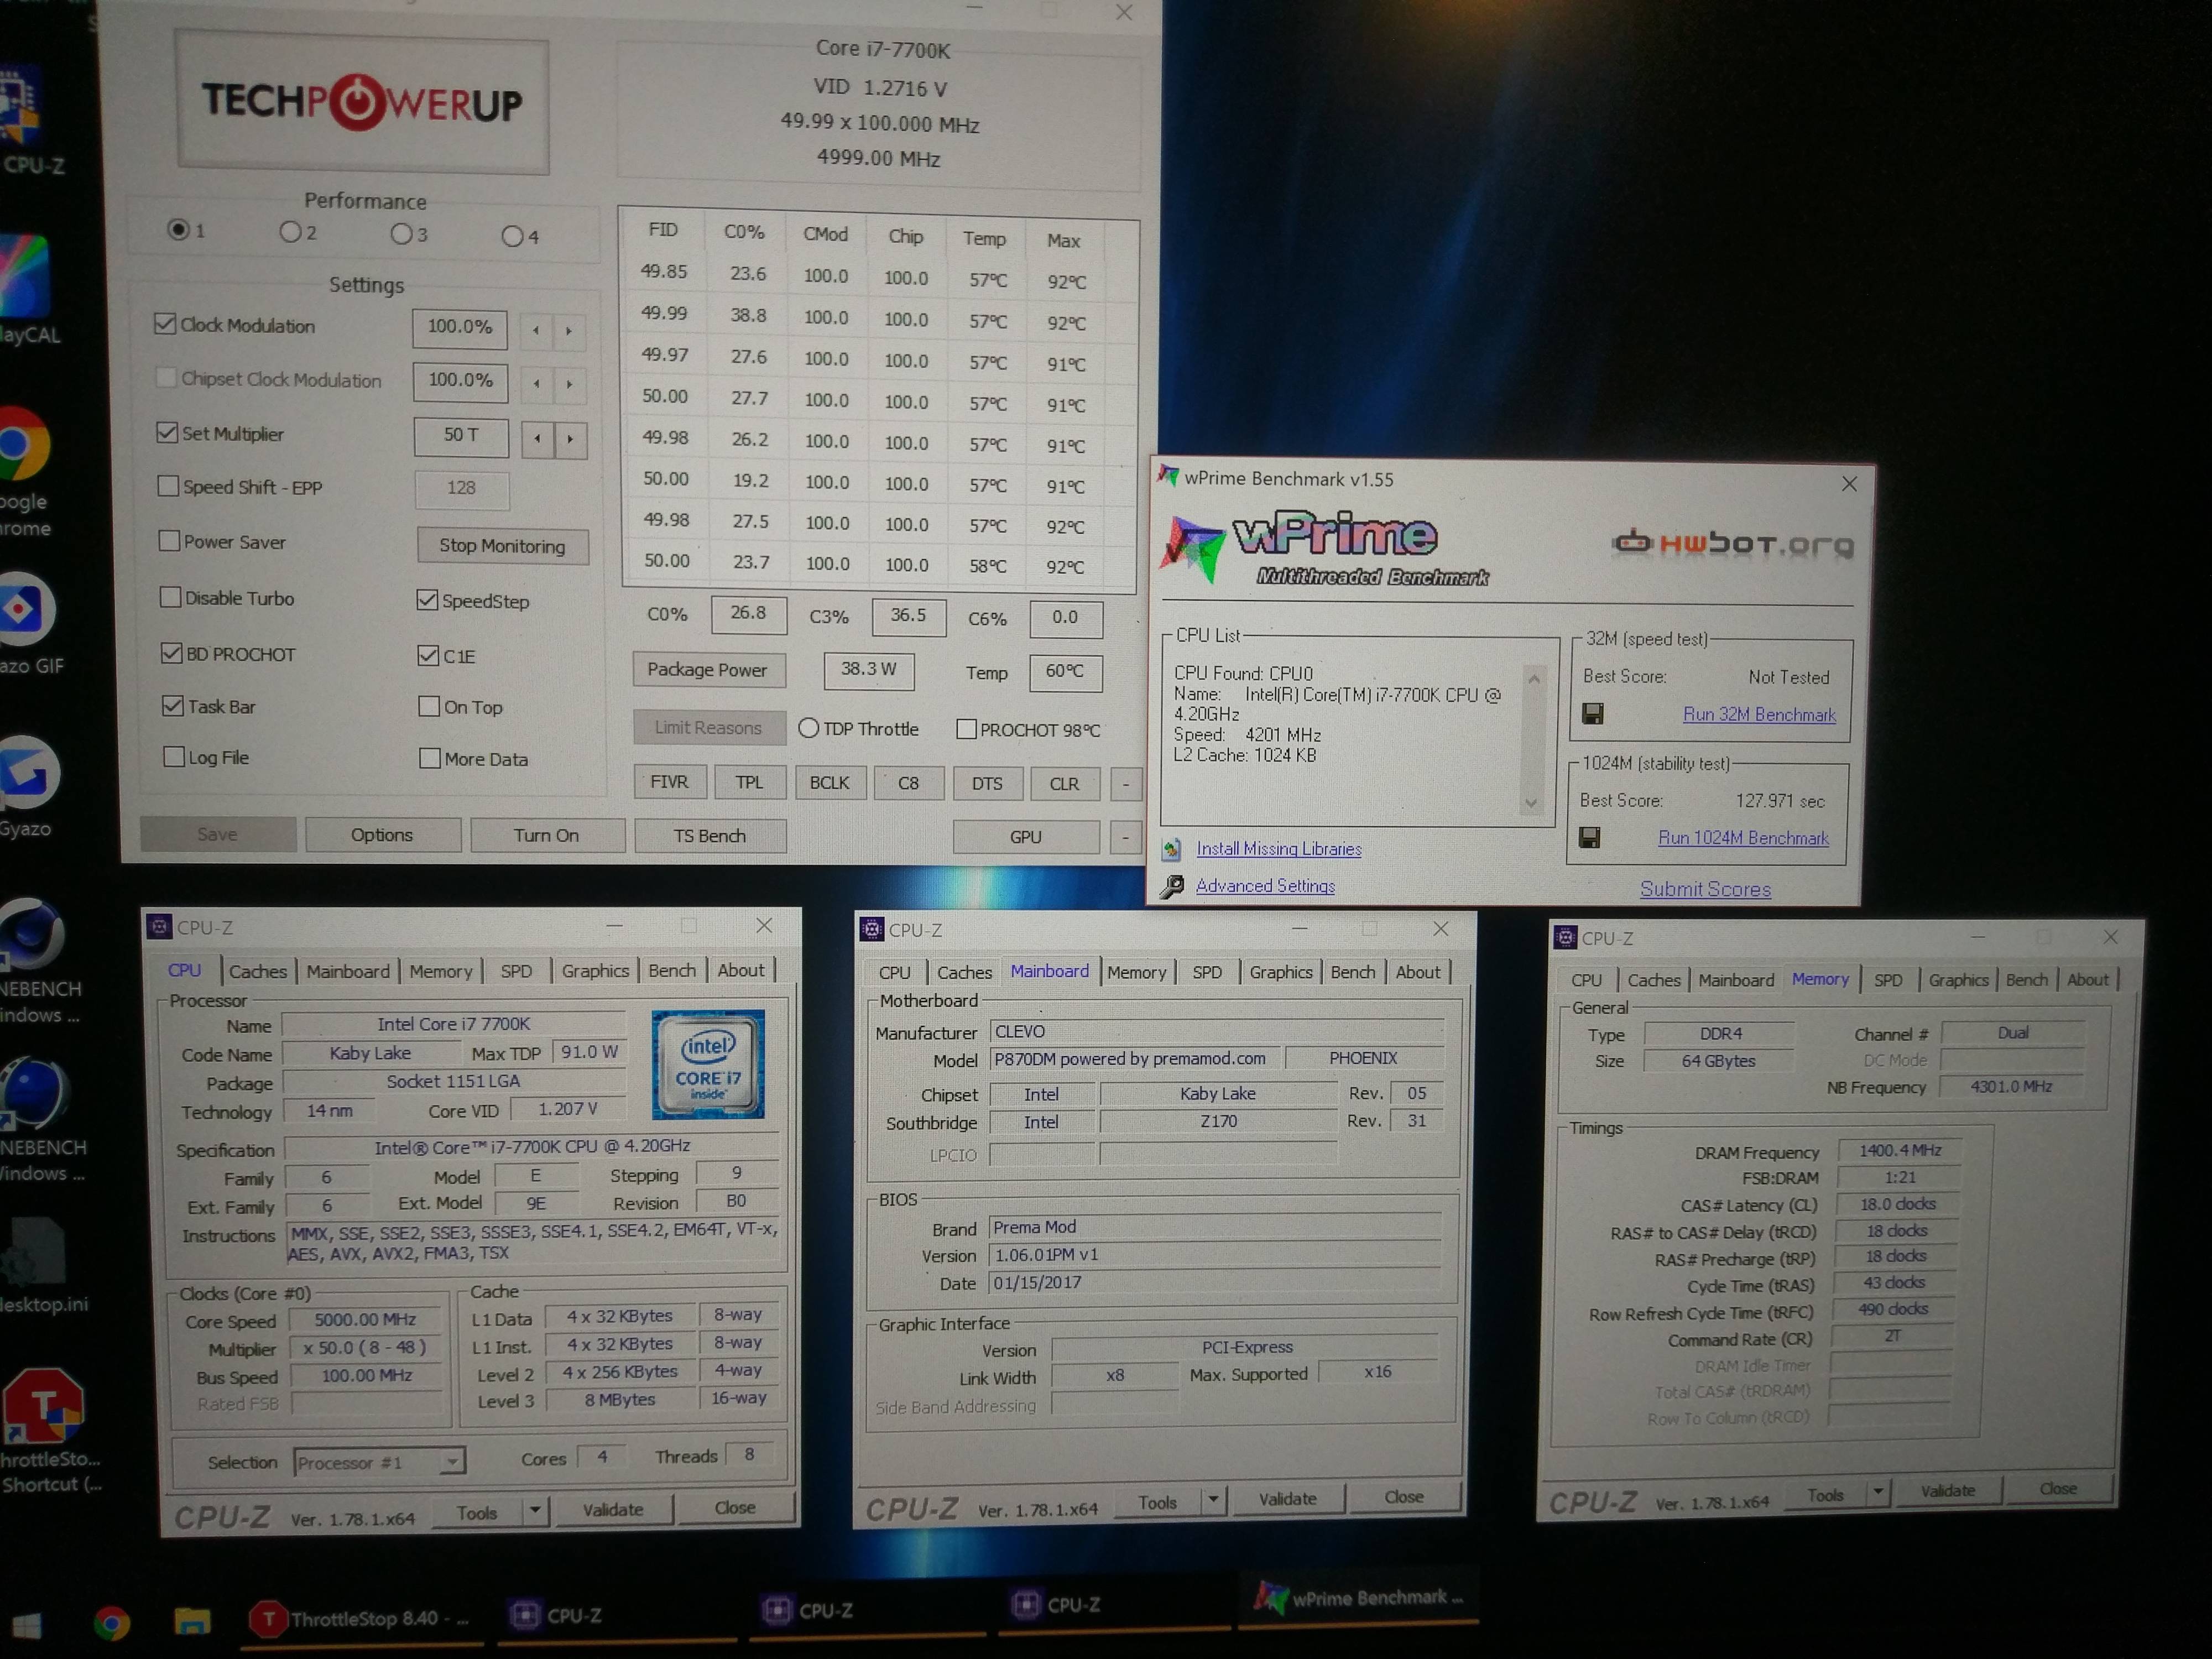Switch to wPrime Benchmark taskbar item
This screenshot has width=2212, height=1659.
coord(1357,1597)
